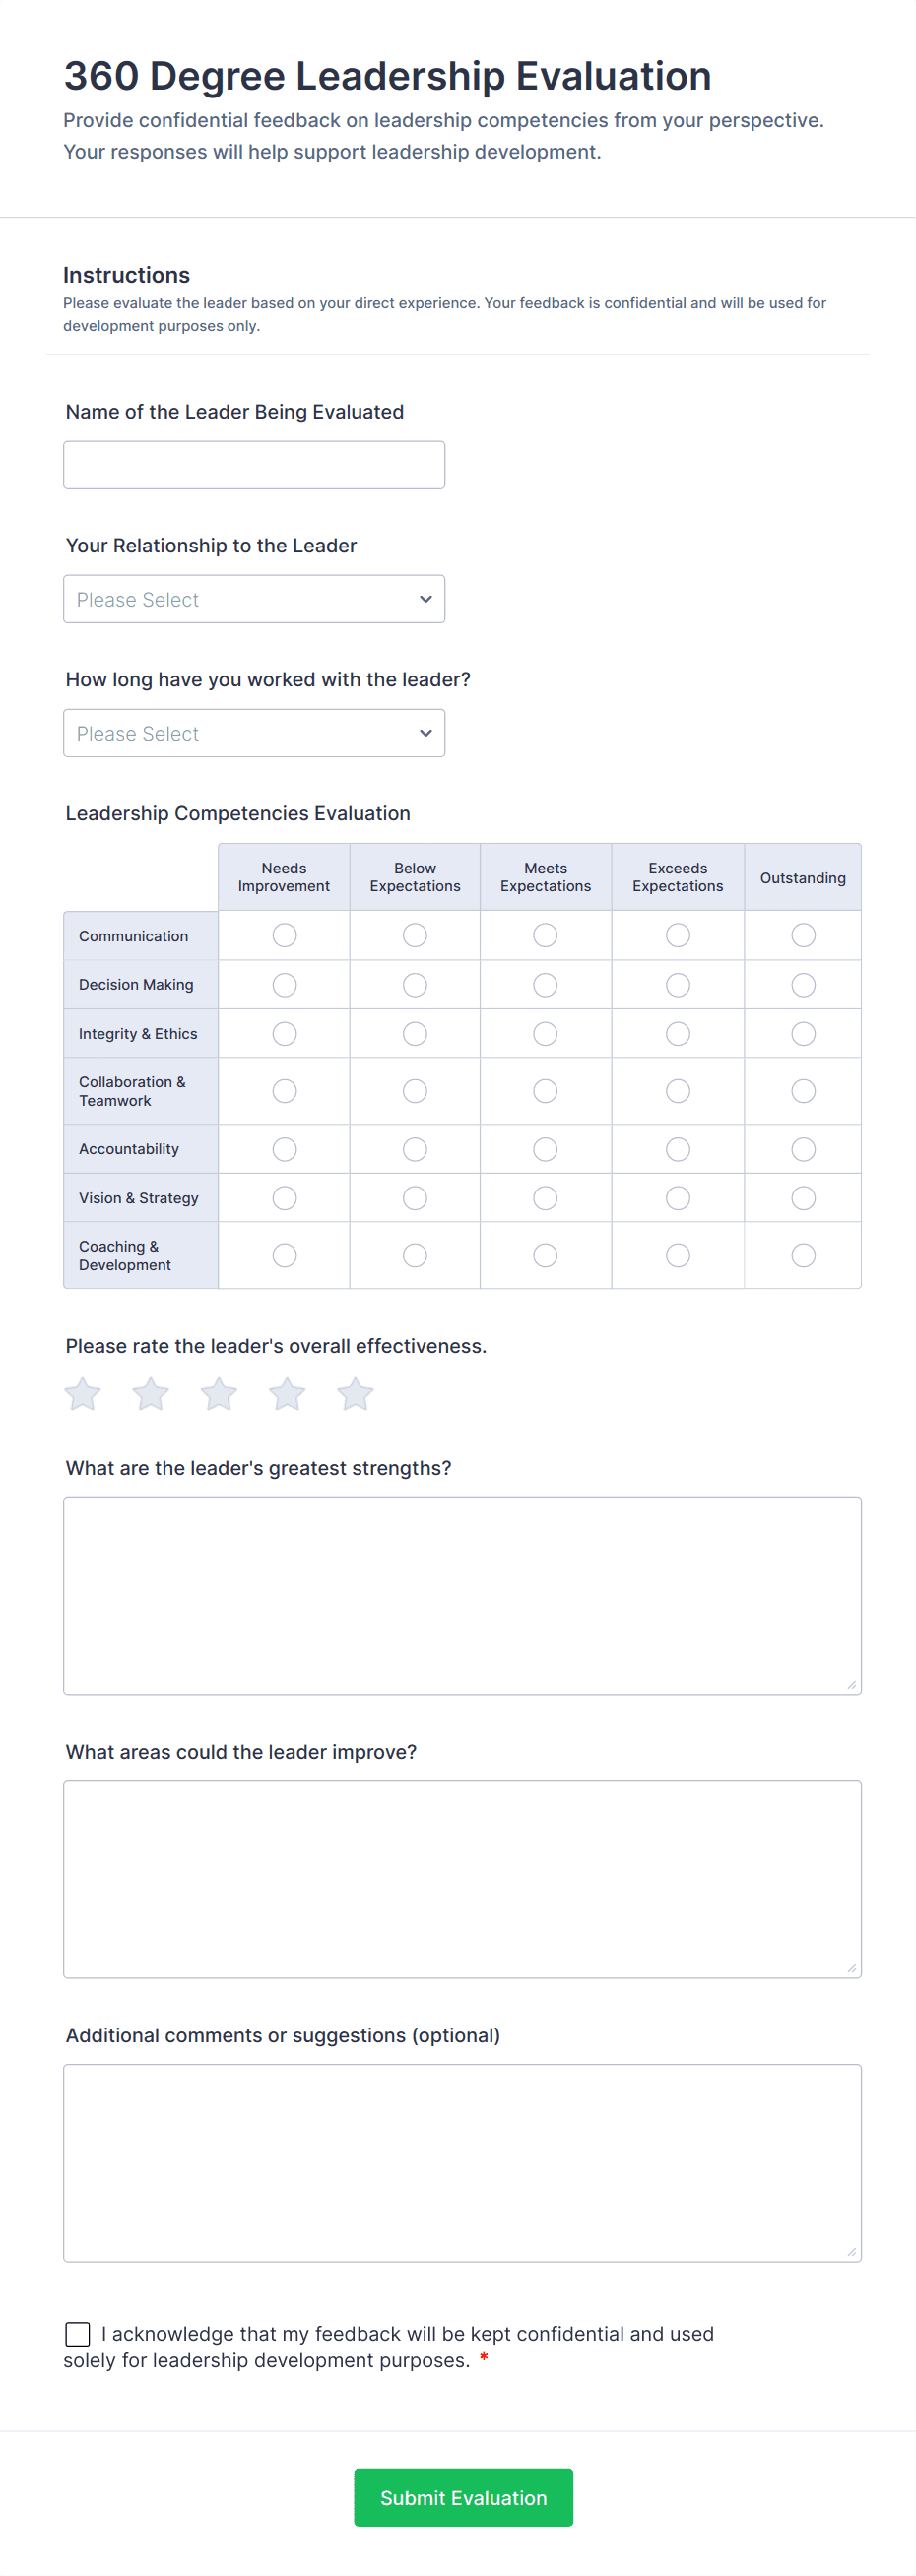Select Outstanding for Vision & Strategy
916x2576 pixels.
(802, 1197)
